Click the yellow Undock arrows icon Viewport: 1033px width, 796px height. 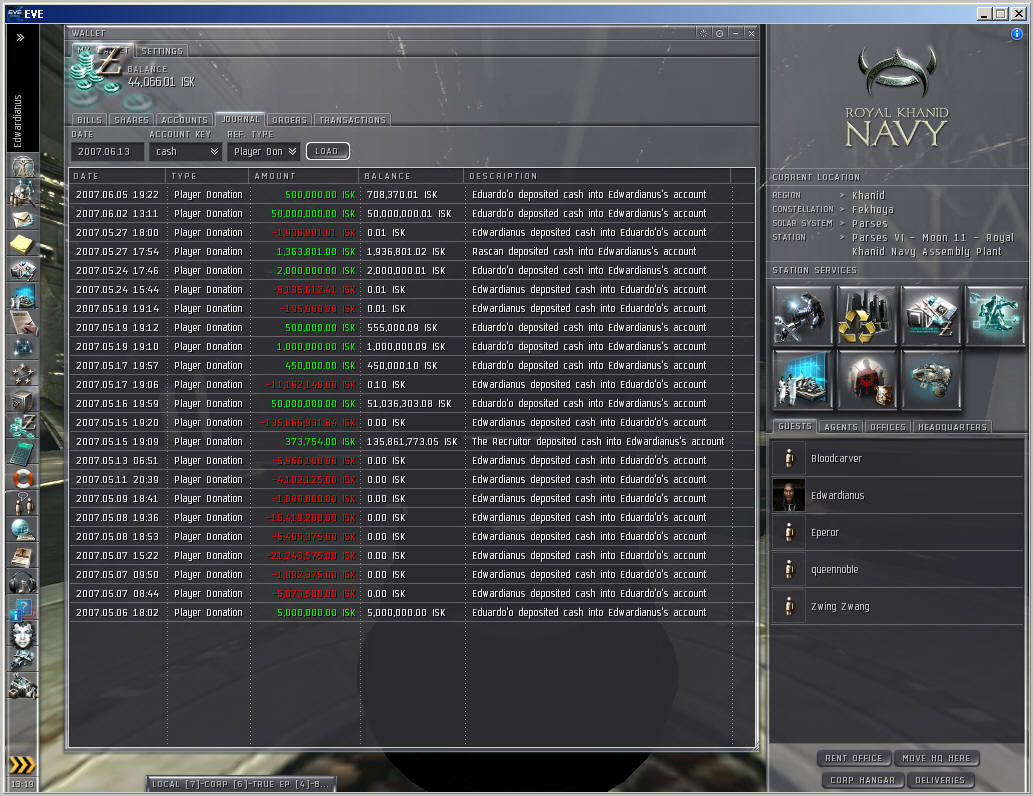[22, 764]
